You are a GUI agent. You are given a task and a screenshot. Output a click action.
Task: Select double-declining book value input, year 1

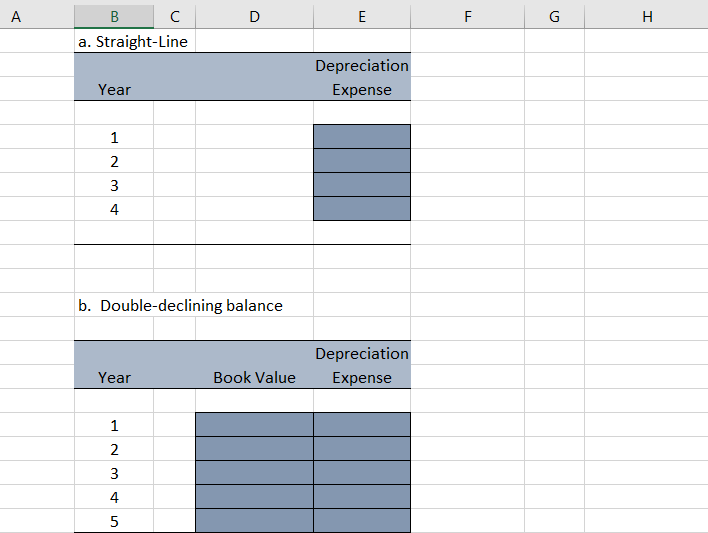point(255,425)
